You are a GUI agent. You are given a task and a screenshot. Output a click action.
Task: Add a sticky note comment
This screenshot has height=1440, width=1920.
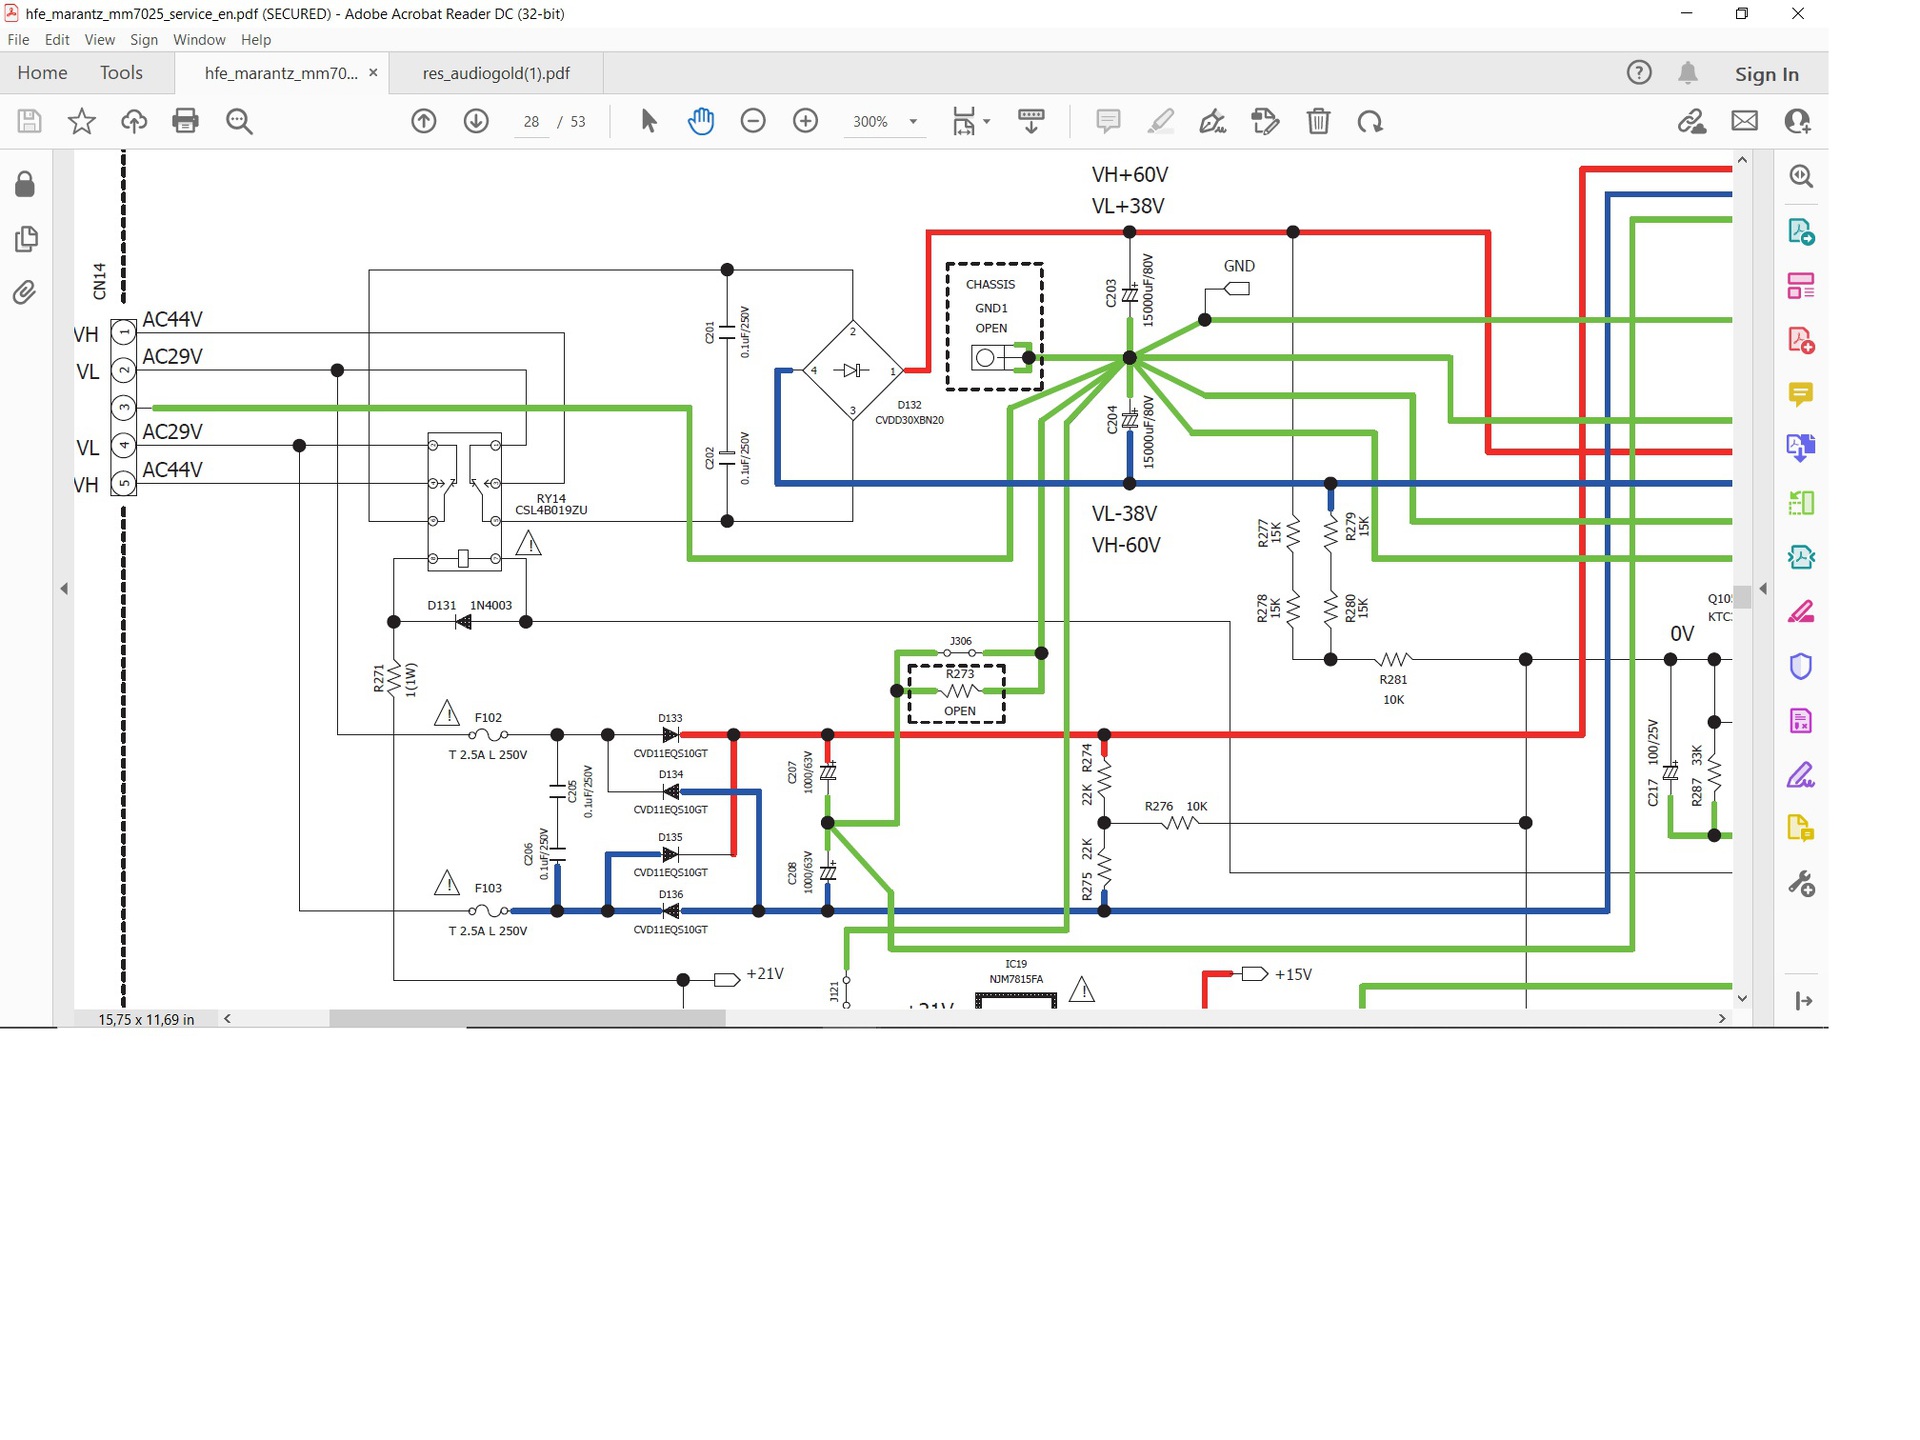pyautogui.click(x=1107, y=121)
